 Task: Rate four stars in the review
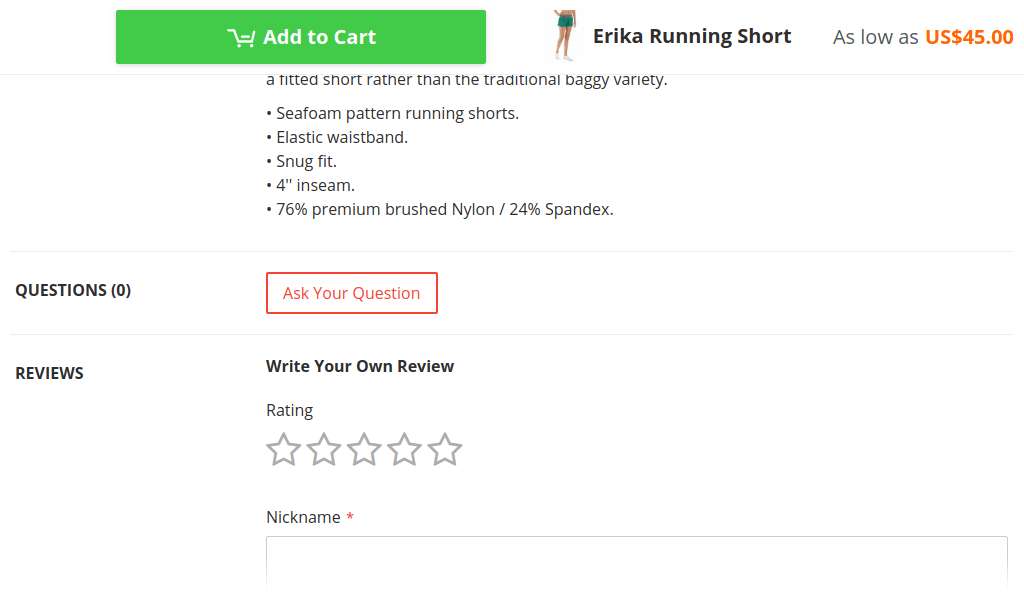tap(404, 449)
